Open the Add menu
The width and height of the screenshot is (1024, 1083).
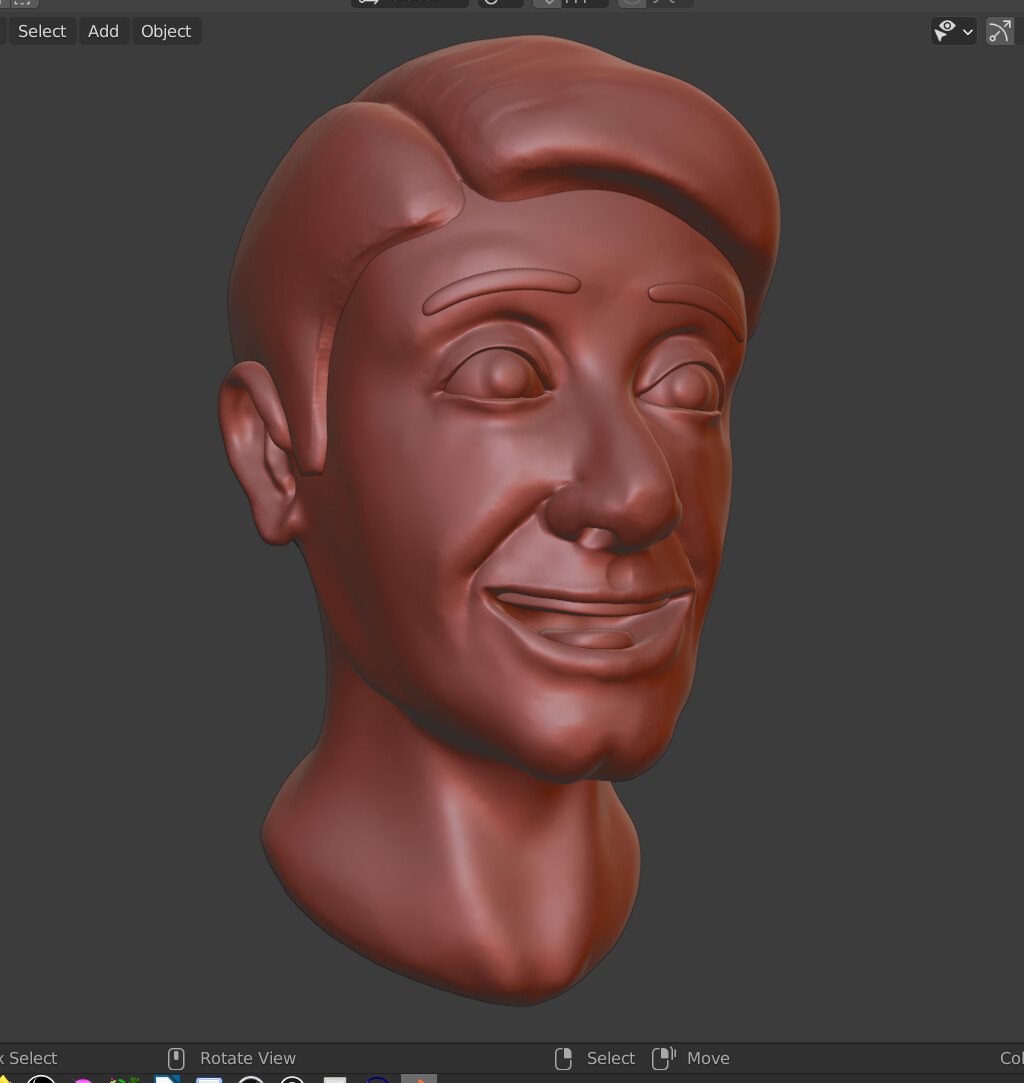[103, 31]
